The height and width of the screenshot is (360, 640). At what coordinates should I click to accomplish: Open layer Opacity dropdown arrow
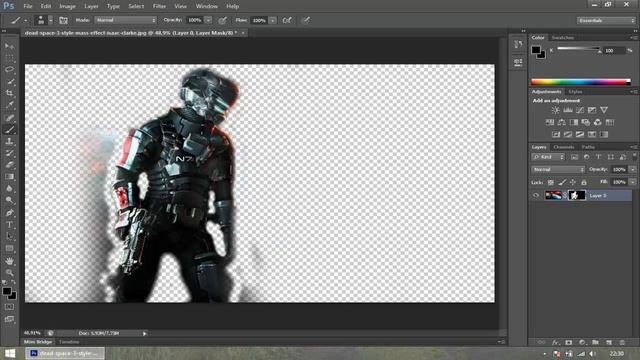(633, 169)
